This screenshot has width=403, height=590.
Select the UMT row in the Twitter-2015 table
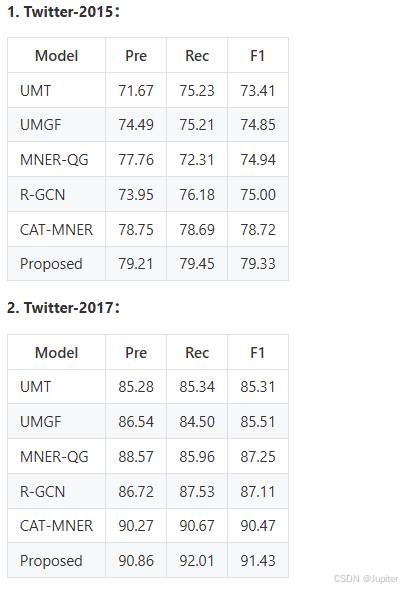point(148,90)
